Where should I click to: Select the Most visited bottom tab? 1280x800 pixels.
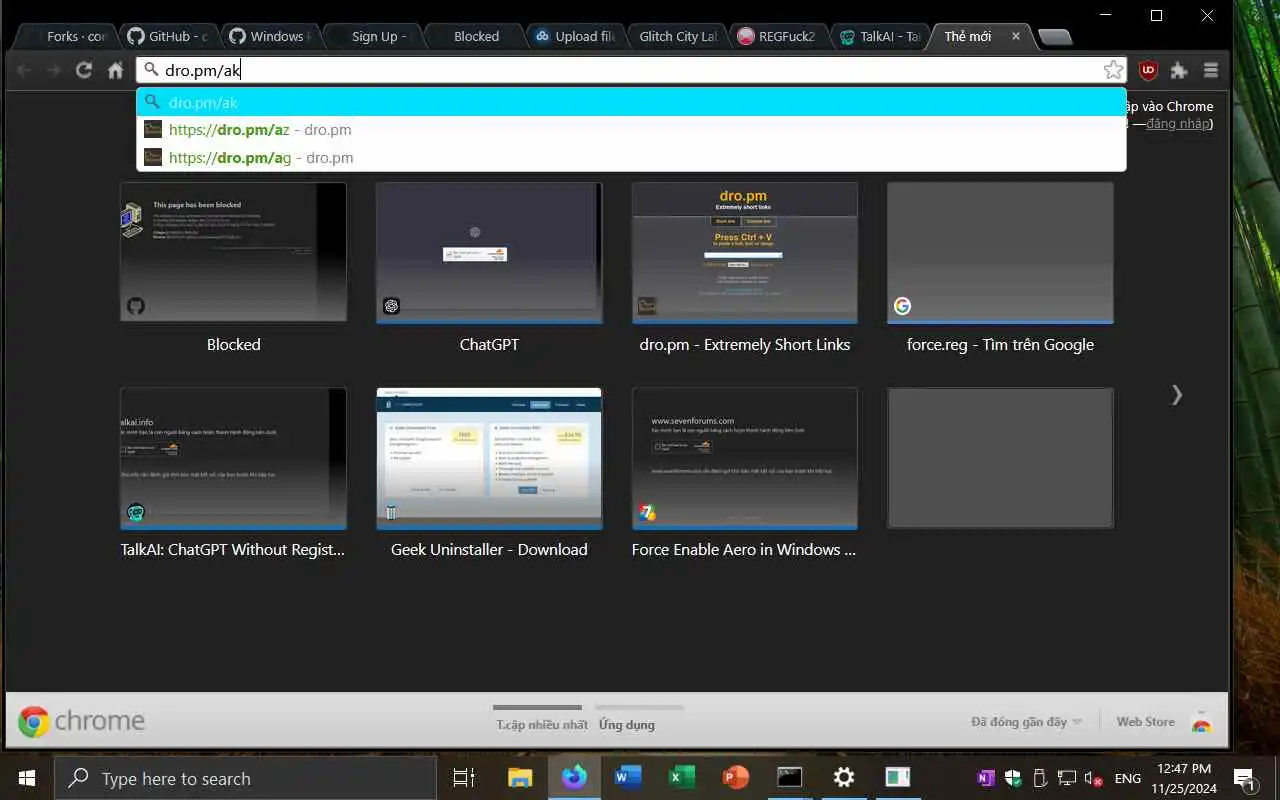(543, 724)
